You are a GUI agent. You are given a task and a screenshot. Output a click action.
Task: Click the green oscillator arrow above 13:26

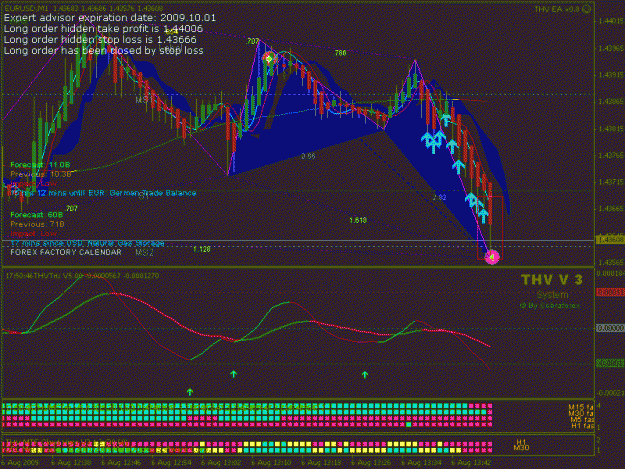tap(365, 374)
